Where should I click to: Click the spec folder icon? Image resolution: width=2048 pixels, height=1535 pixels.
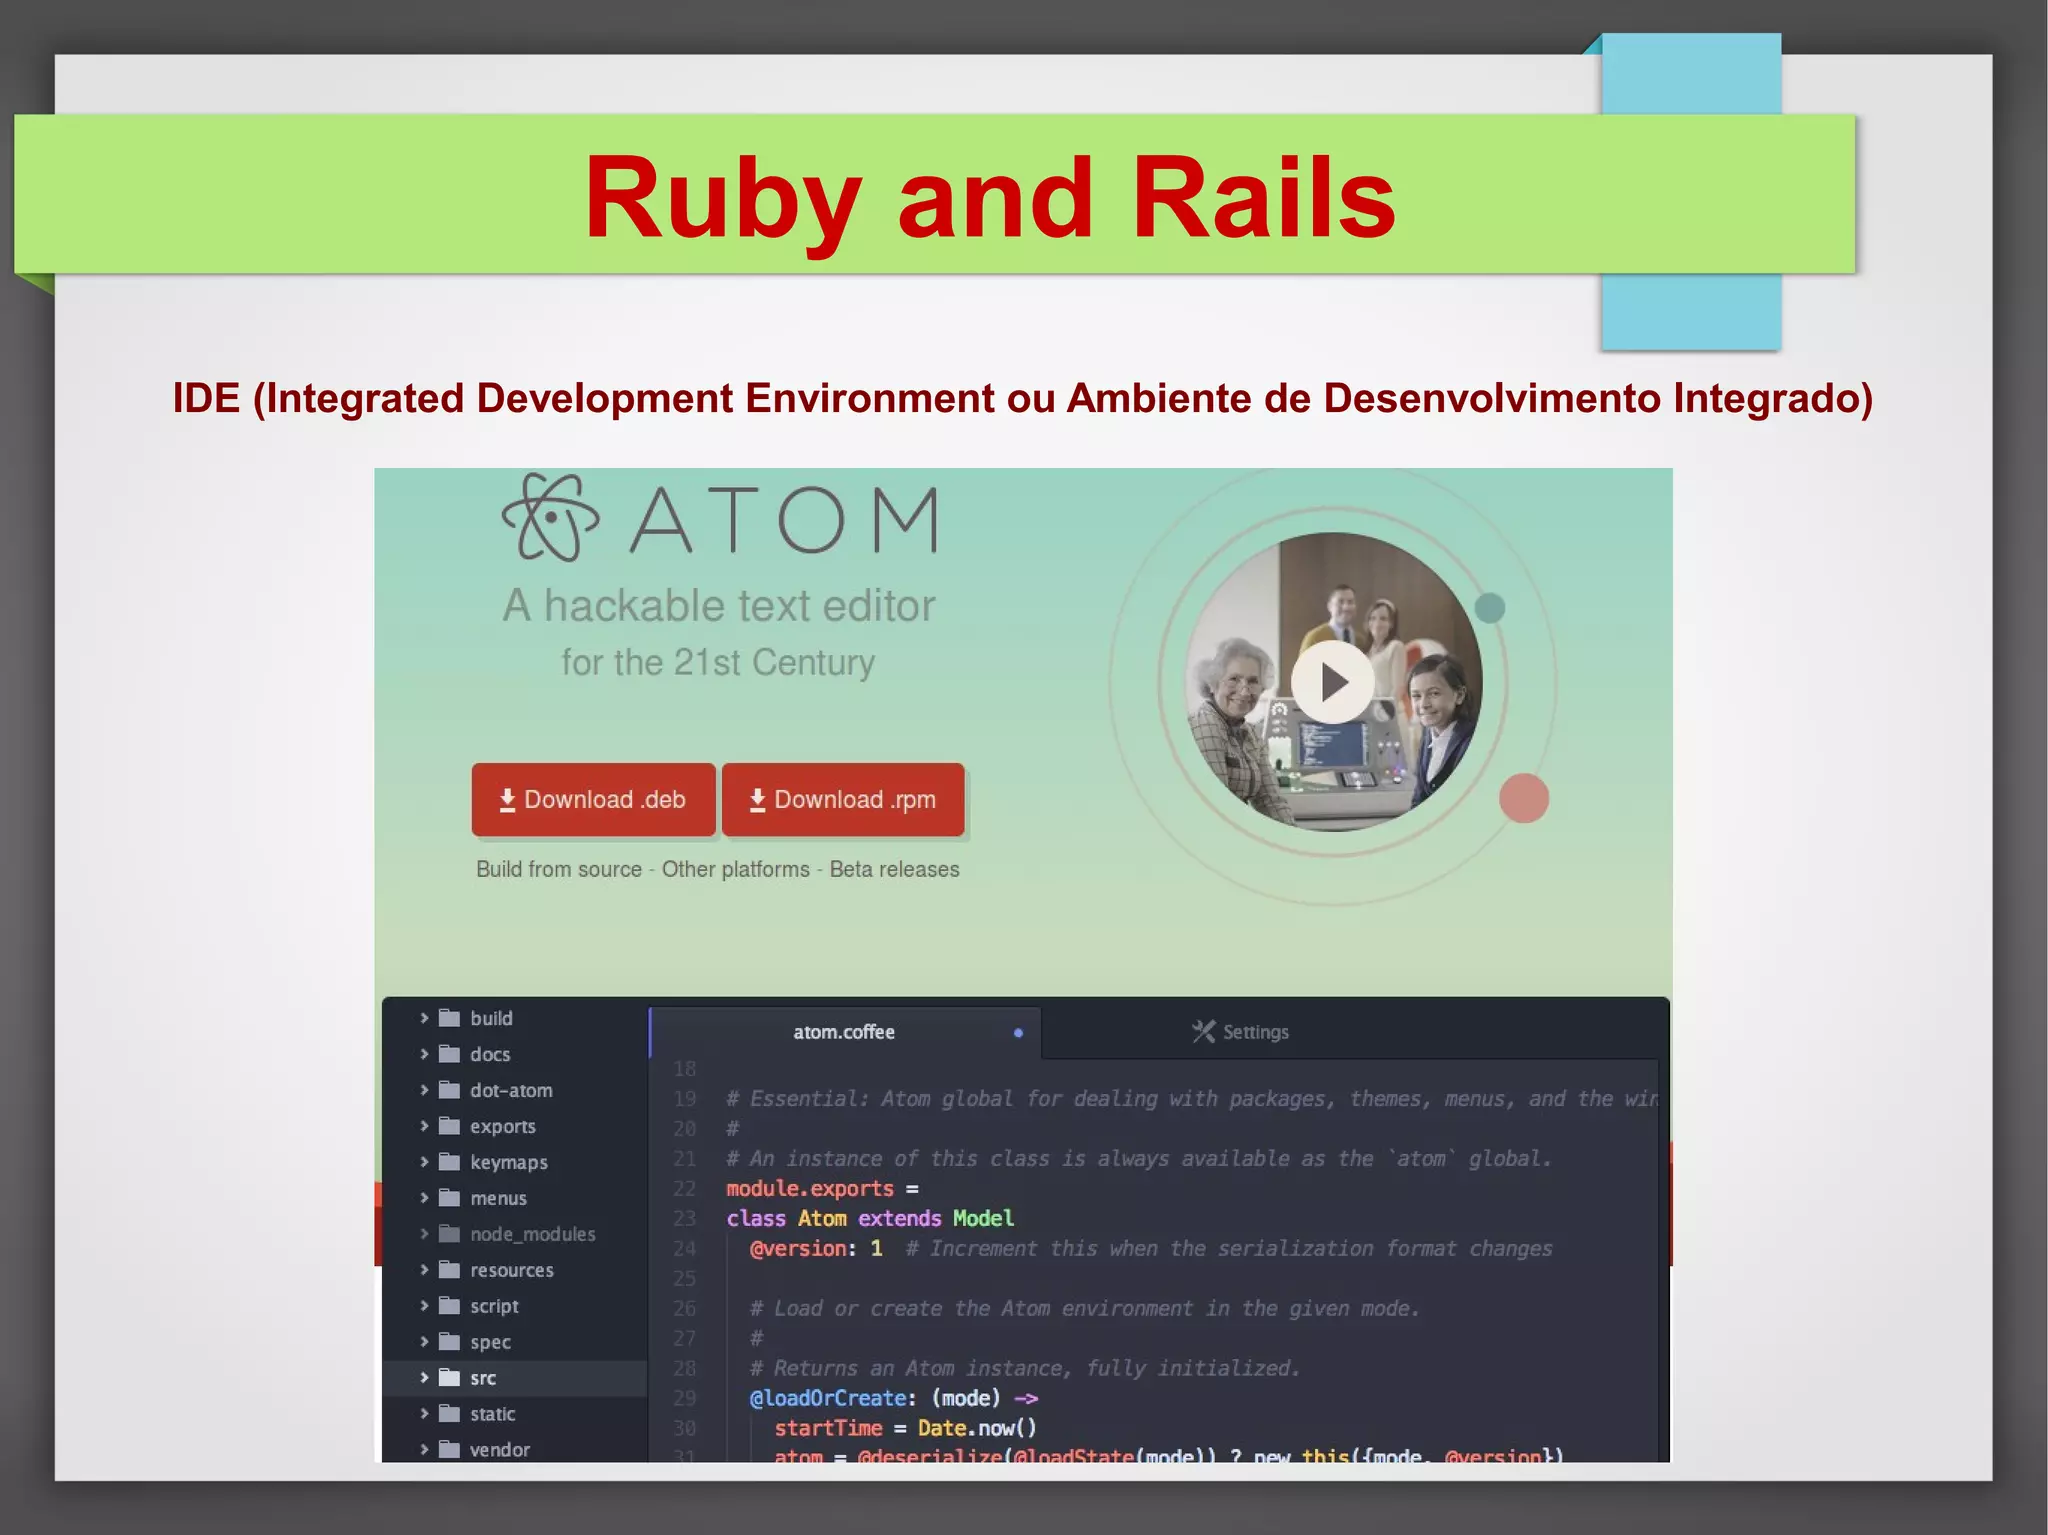click(x=450, y=1342)
